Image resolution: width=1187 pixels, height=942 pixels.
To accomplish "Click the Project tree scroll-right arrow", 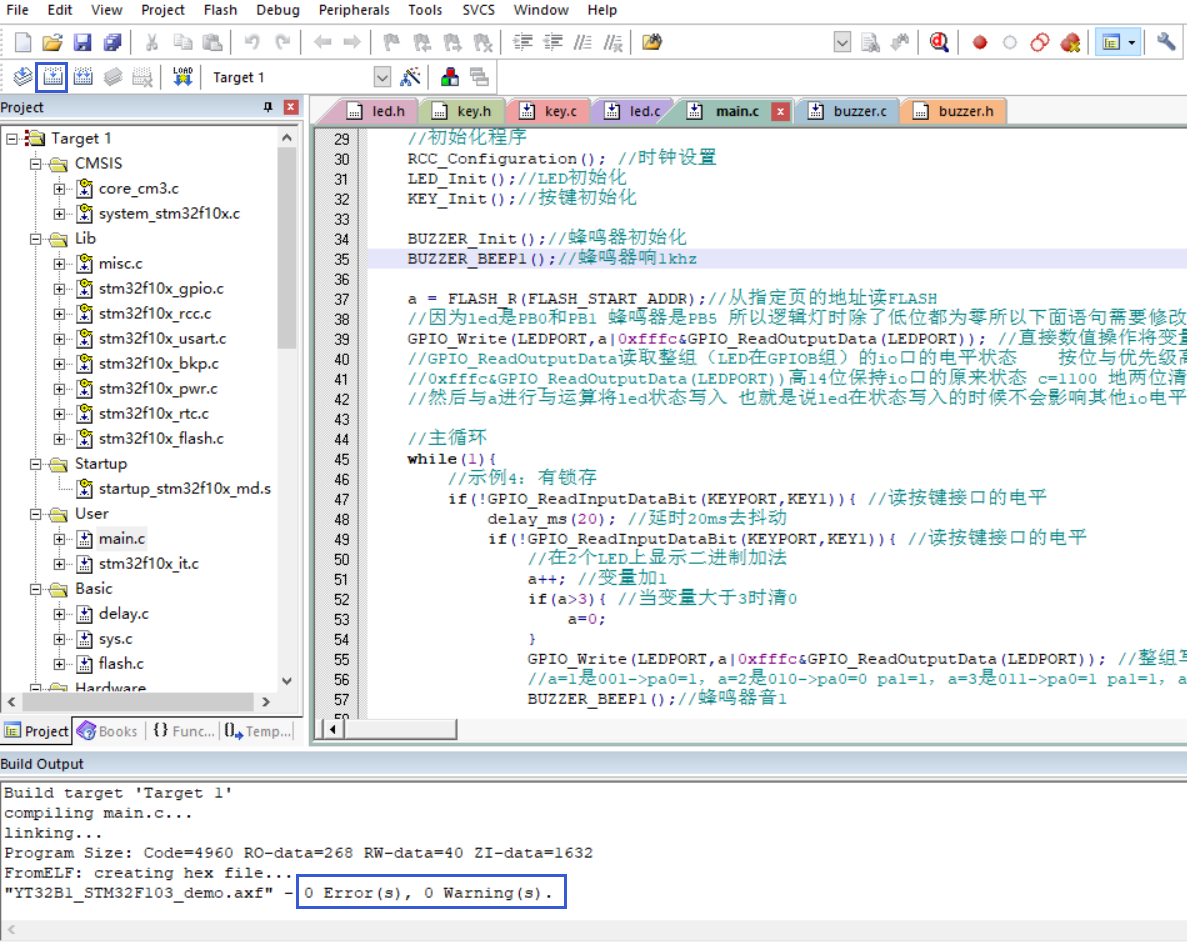I will [x=266, y=702].
